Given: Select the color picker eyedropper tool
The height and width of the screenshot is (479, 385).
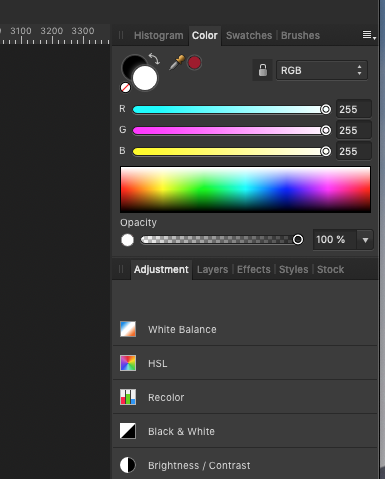Looking at the screenshot, I should [177, 62].
